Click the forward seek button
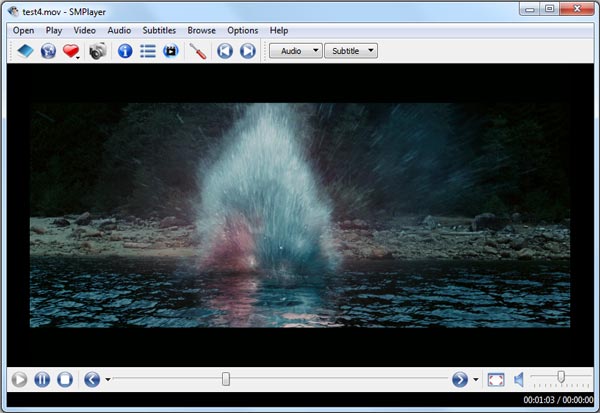This screenshot has height=413, width=600. point(460,379)
